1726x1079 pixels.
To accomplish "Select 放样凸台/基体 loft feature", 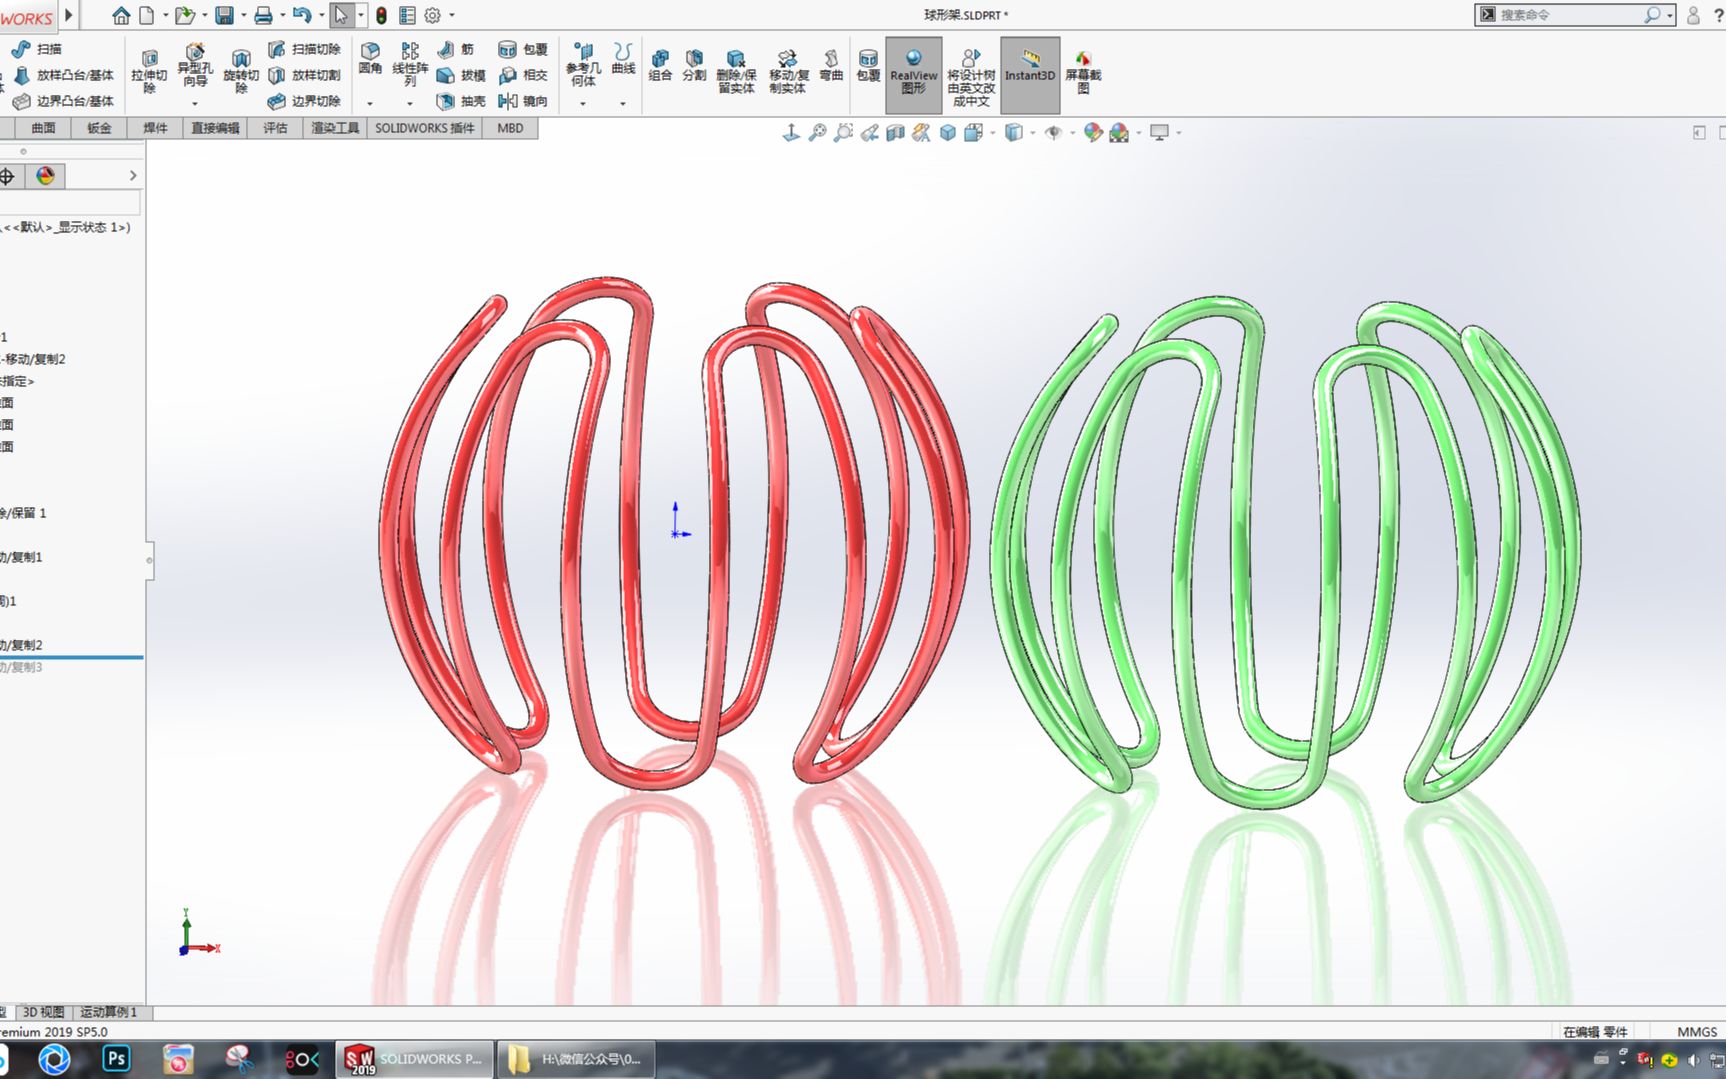I will (63, 75).
